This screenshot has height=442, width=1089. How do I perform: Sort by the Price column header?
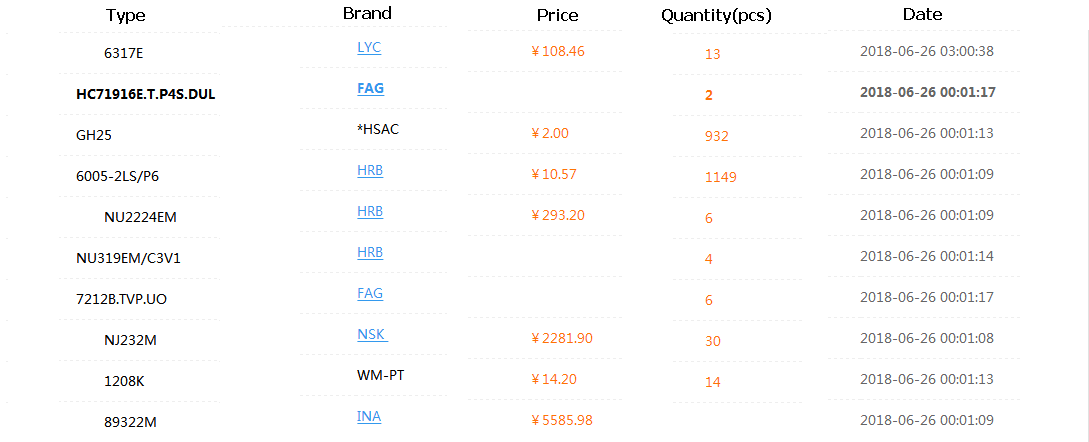tap(557, 15)
